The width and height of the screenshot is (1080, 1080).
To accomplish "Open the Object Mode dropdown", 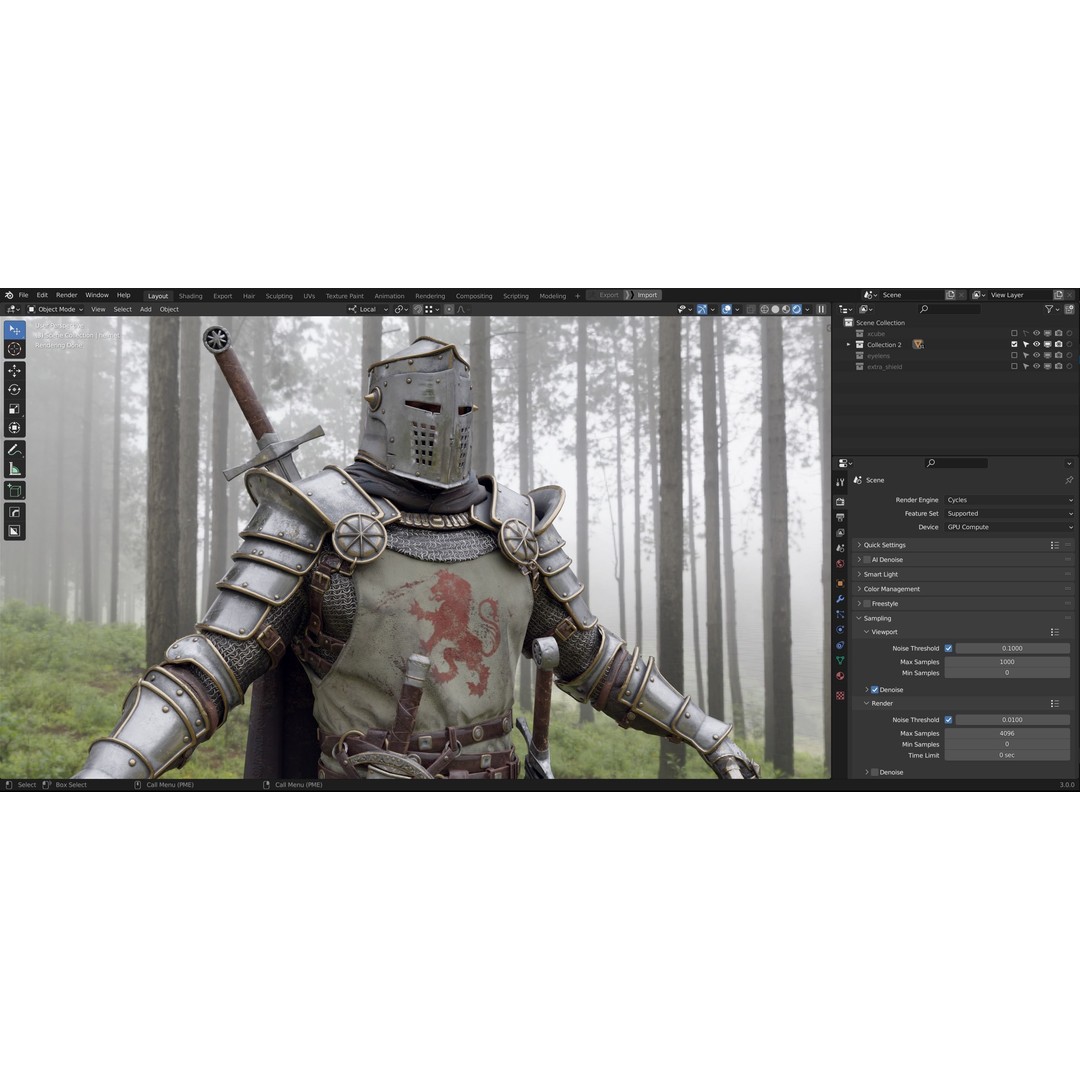I will coord(55,309).
